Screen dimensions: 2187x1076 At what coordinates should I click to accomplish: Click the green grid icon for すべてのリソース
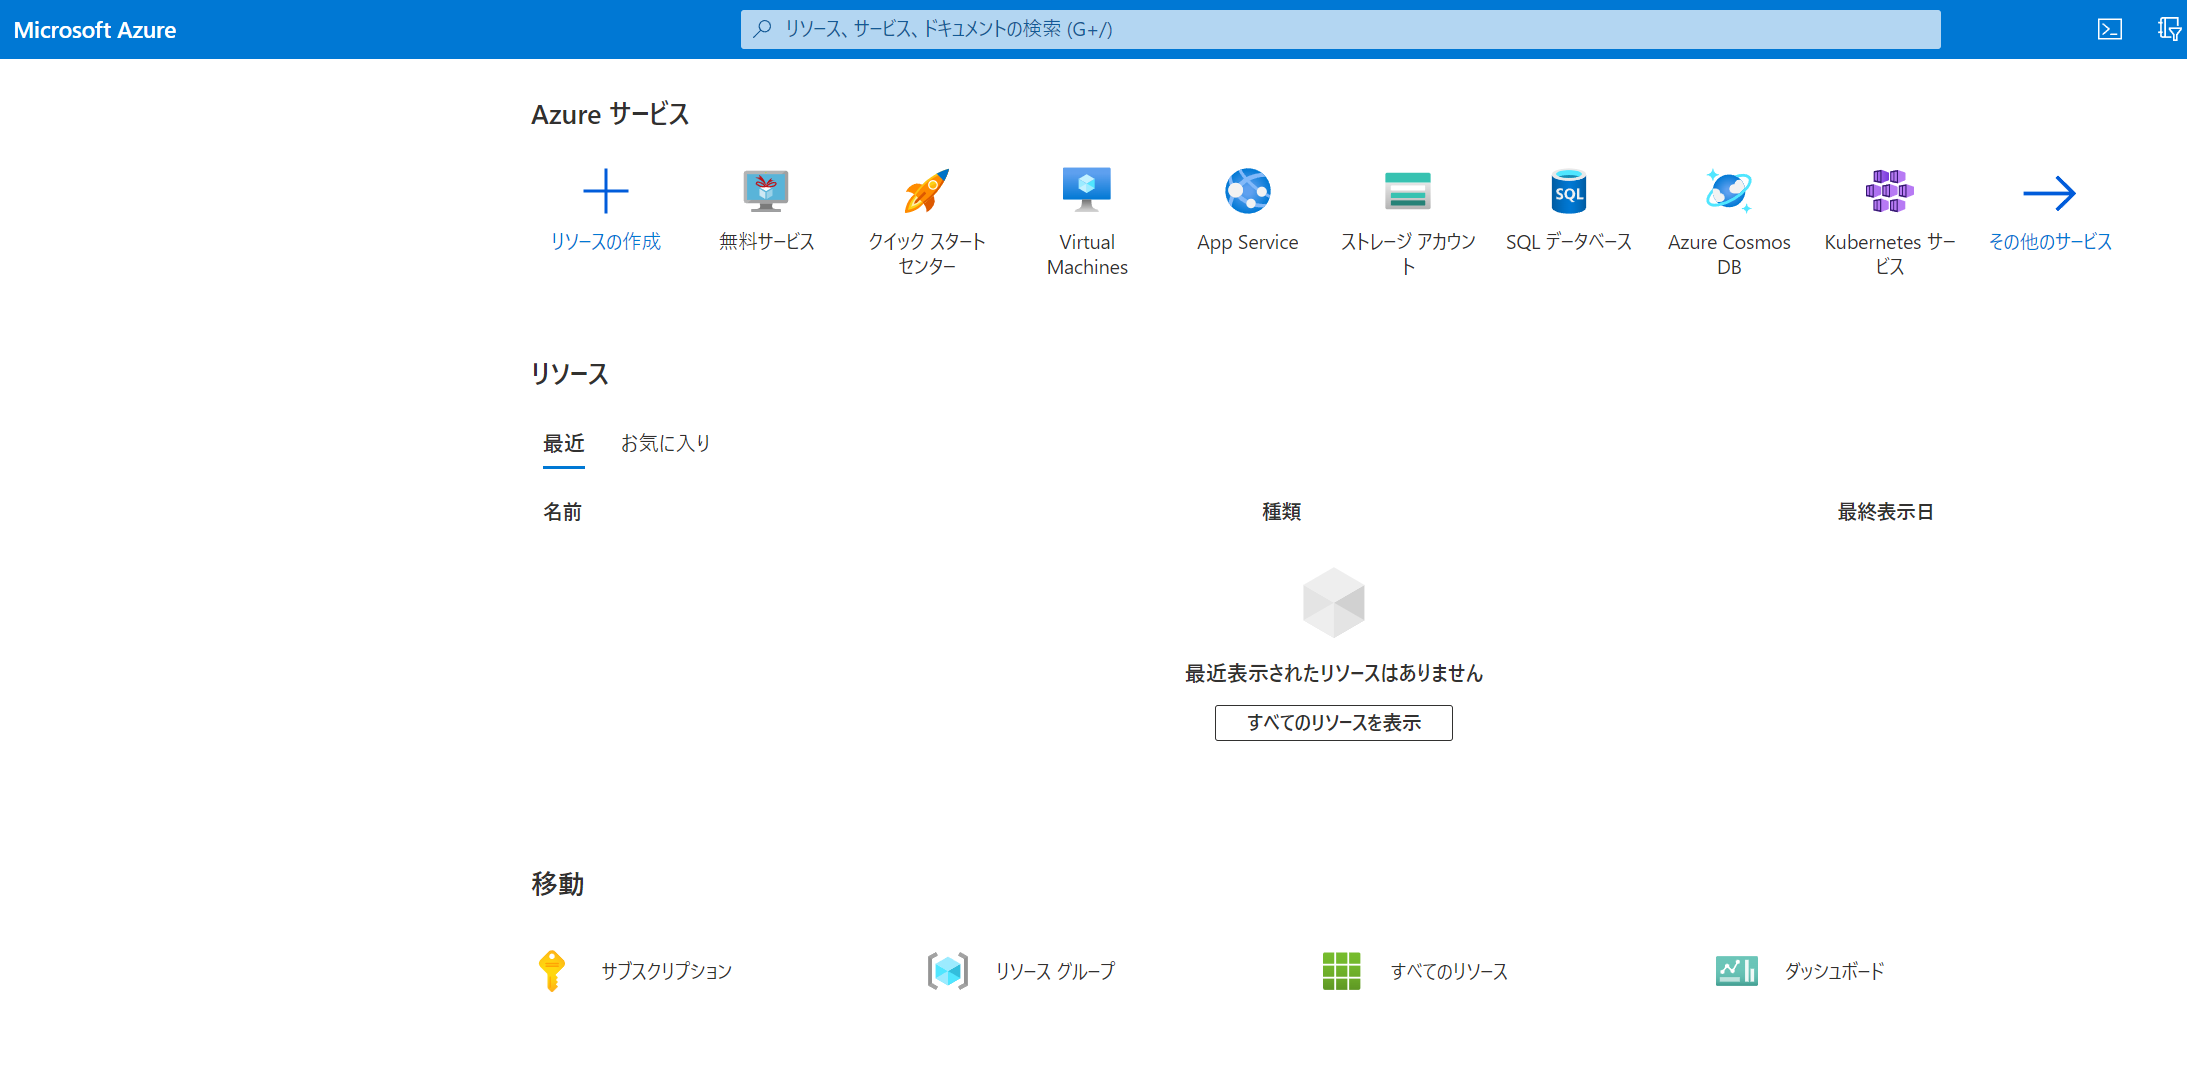[1341, 970]
